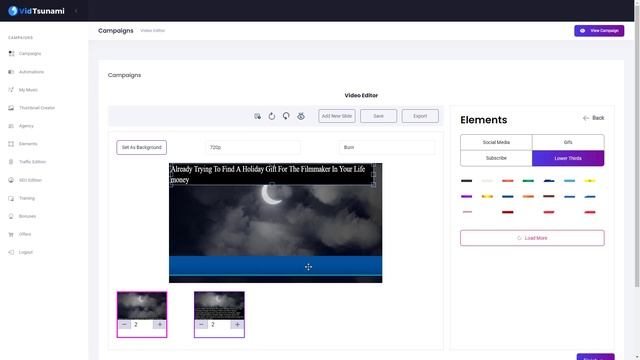640x360 pixels.
Task: Pick the yellow lower third, first row
Action: point(590,180)
